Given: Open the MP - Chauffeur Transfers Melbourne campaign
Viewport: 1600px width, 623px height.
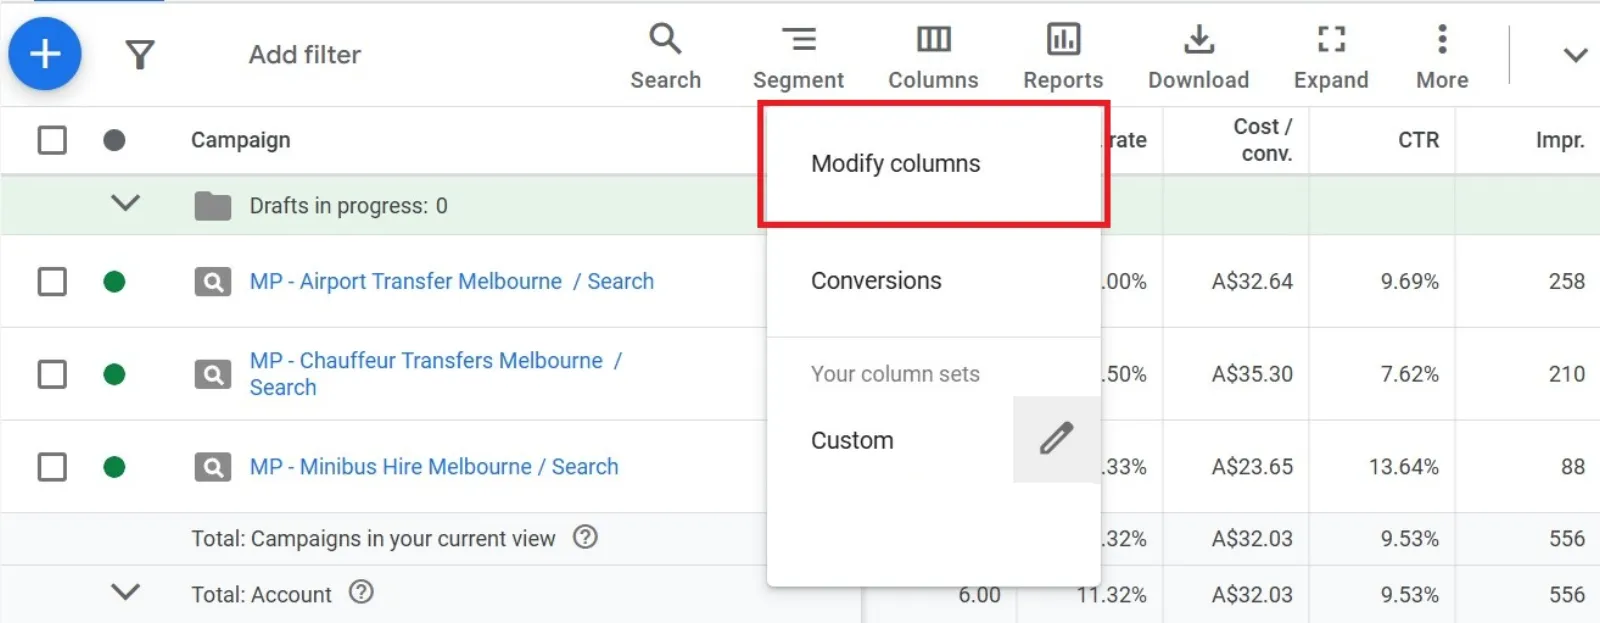Looking at the screenshot, I should tap(436, 374).
